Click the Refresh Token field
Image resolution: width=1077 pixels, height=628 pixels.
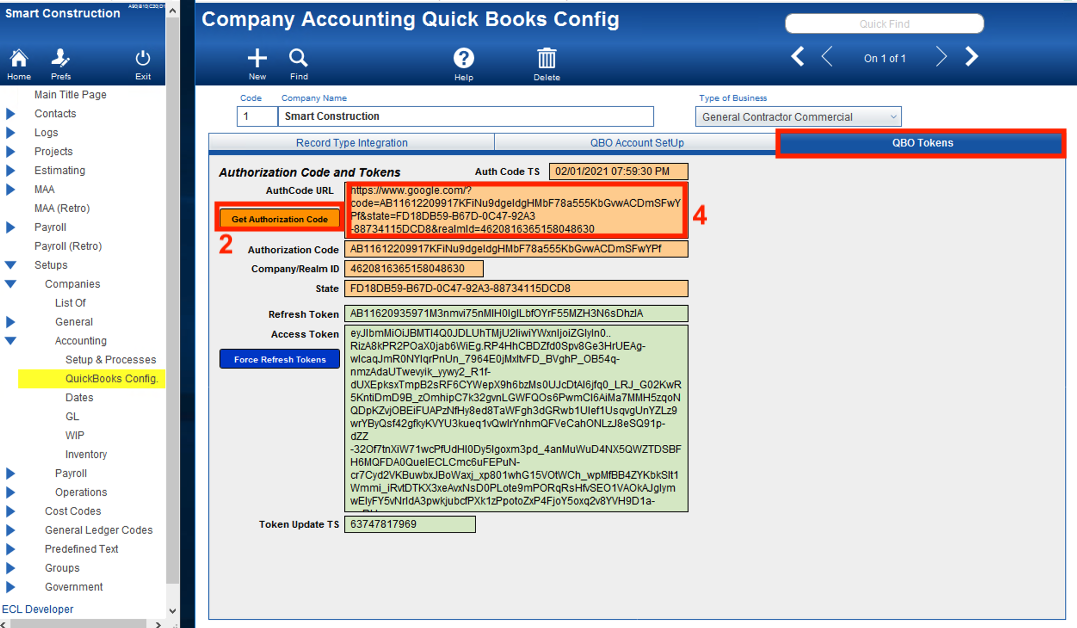click(516, 314)
